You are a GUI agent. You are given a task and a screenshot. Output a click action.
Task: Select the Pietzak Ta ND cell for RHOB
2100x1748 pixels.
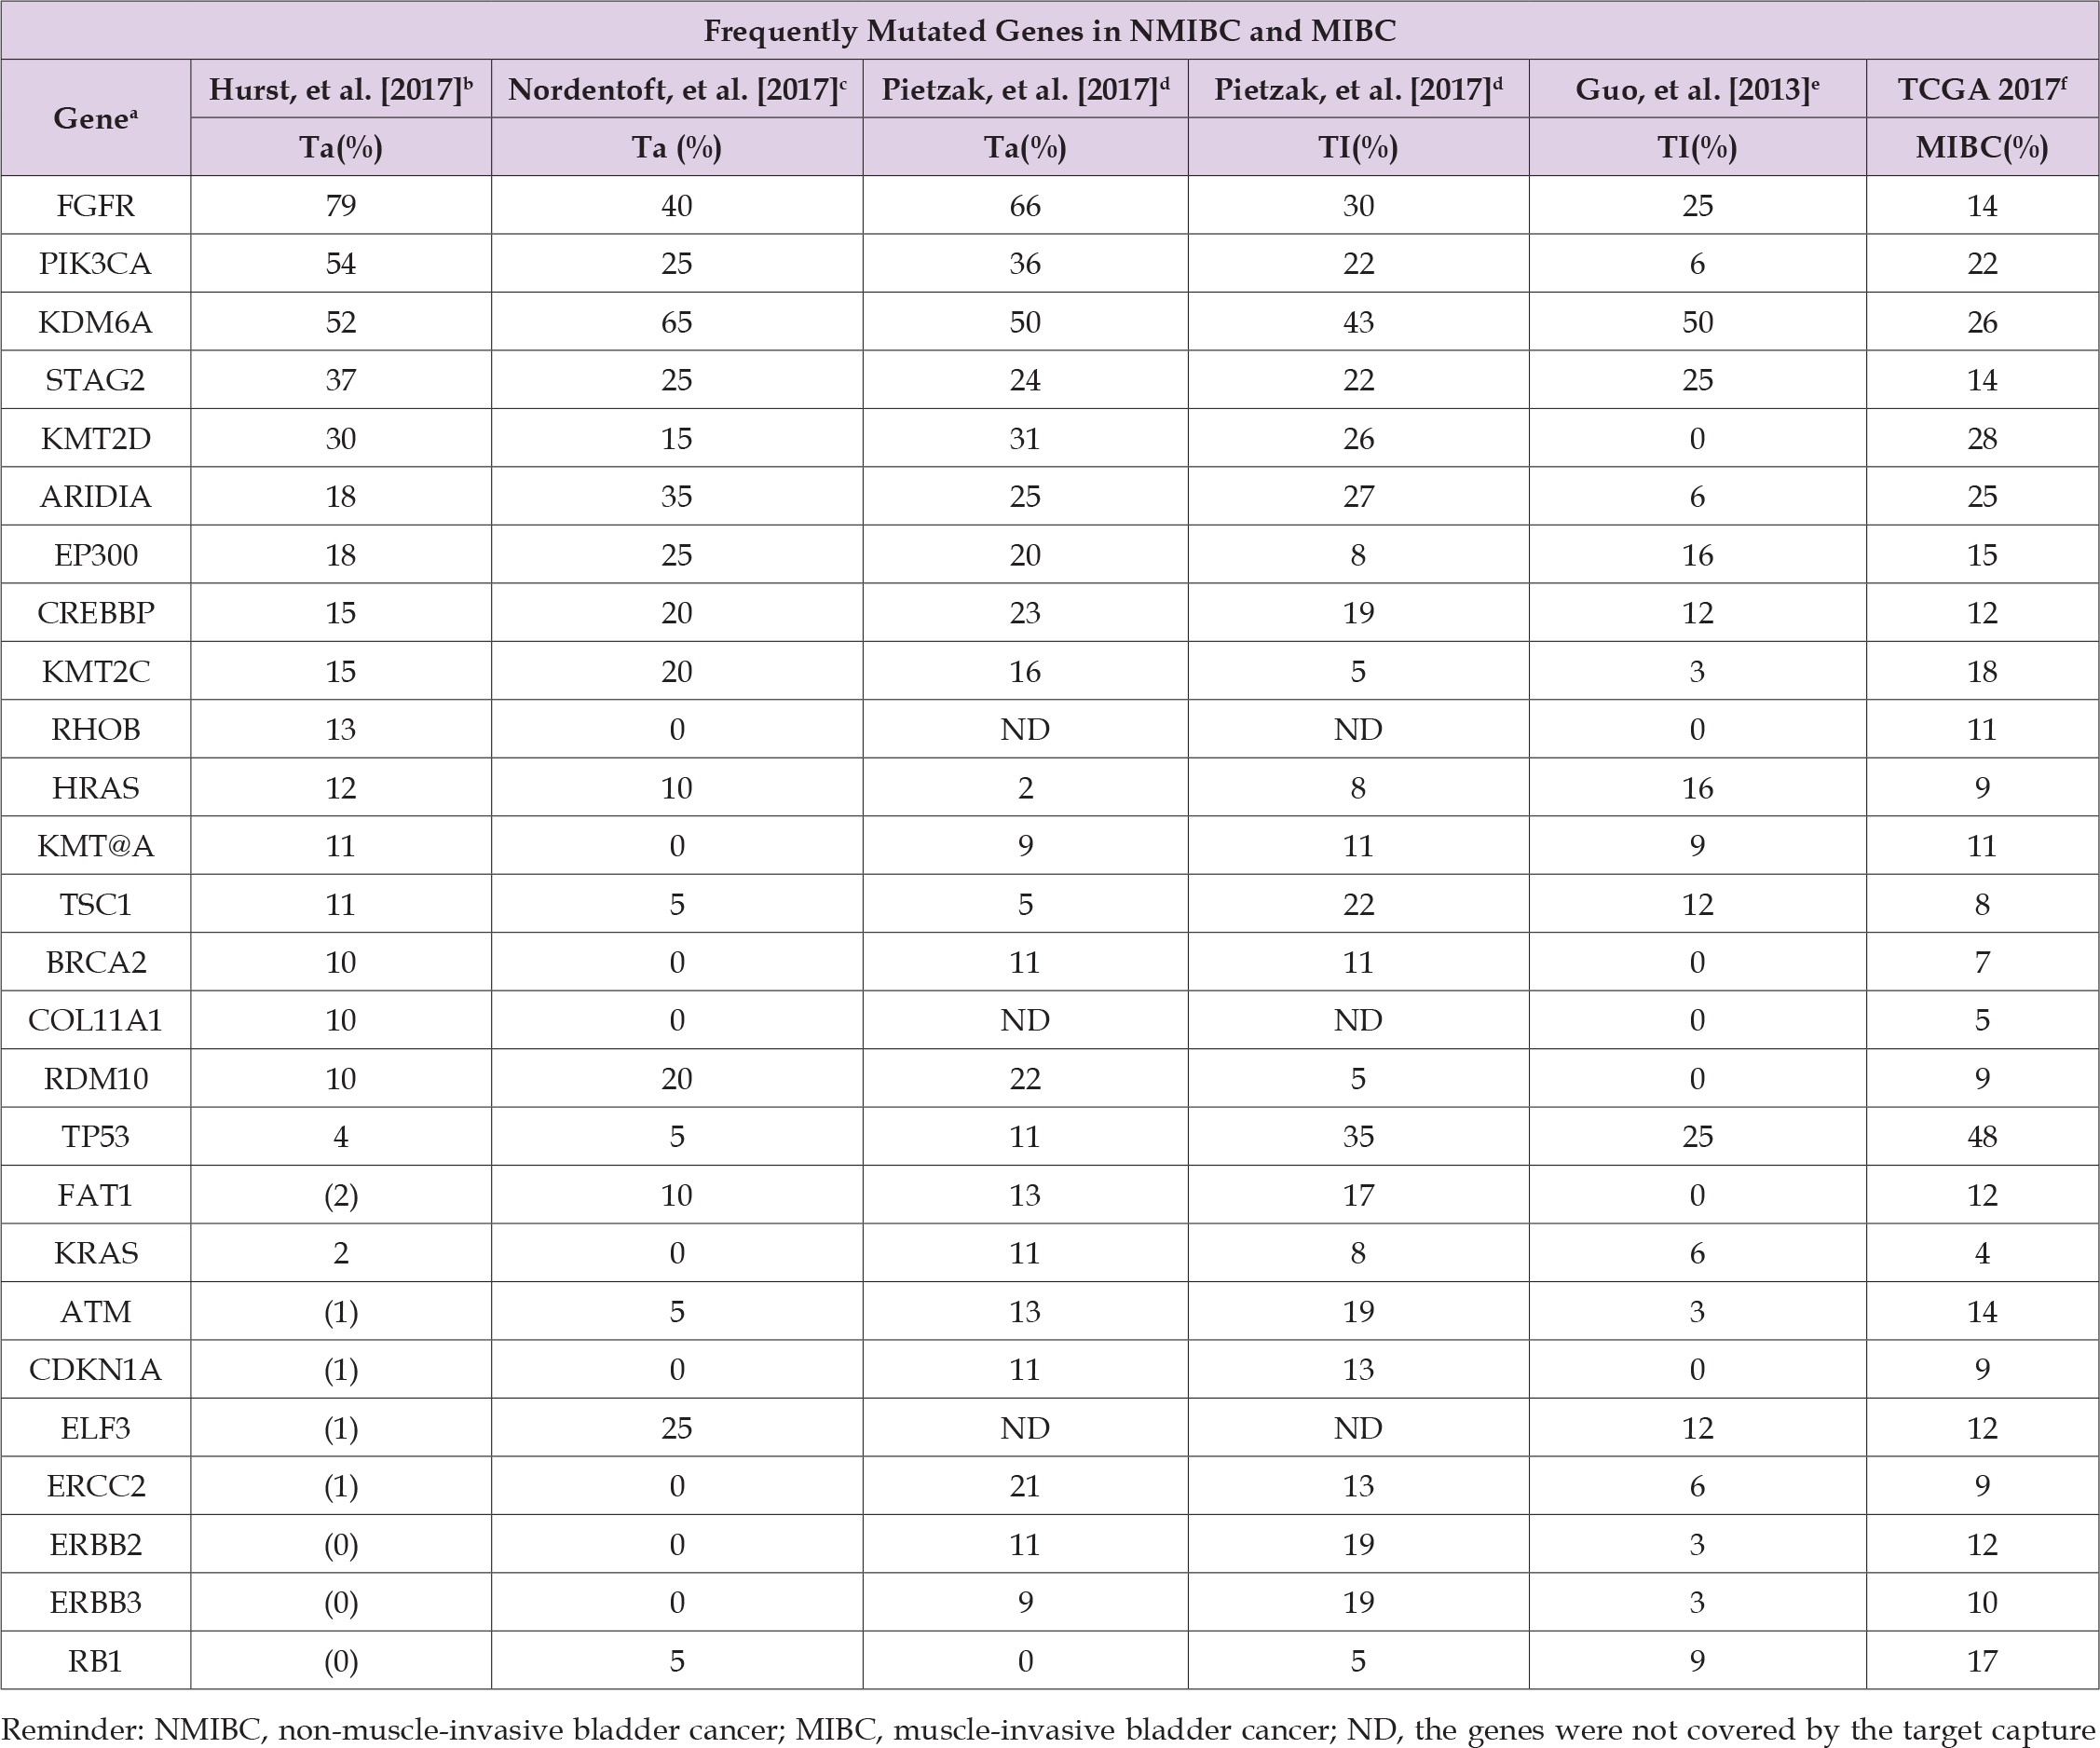1025,729
